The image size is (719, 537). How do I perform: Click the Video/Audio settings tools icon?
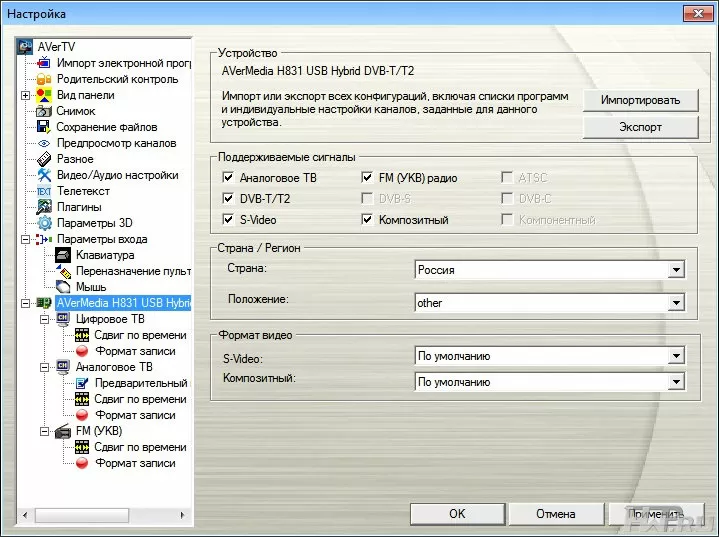point(43,175)
